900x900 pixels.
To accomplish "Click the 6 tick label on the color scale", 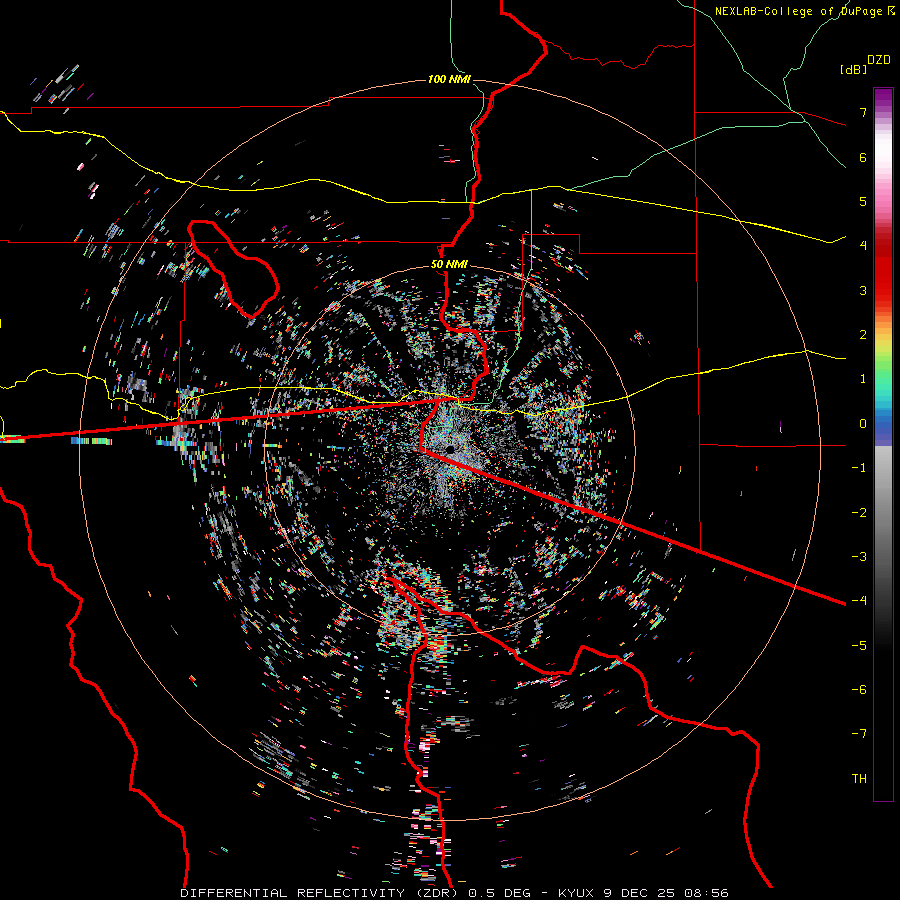I will tap(863, 157).
